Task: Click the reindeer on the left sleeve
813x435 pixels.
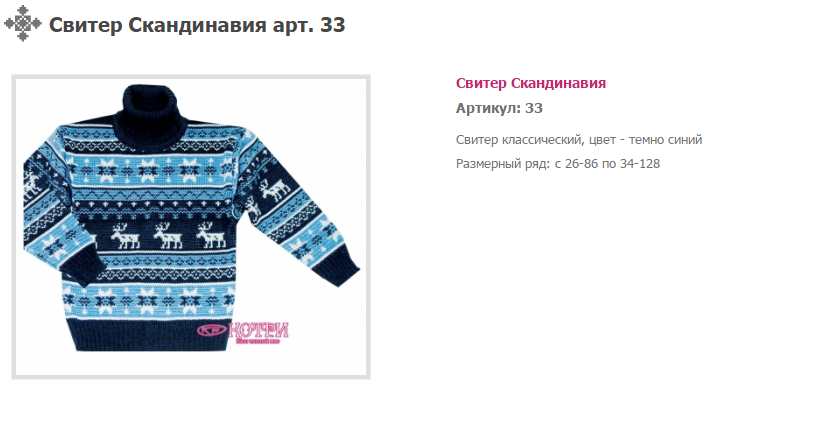Action: [33, 184]
